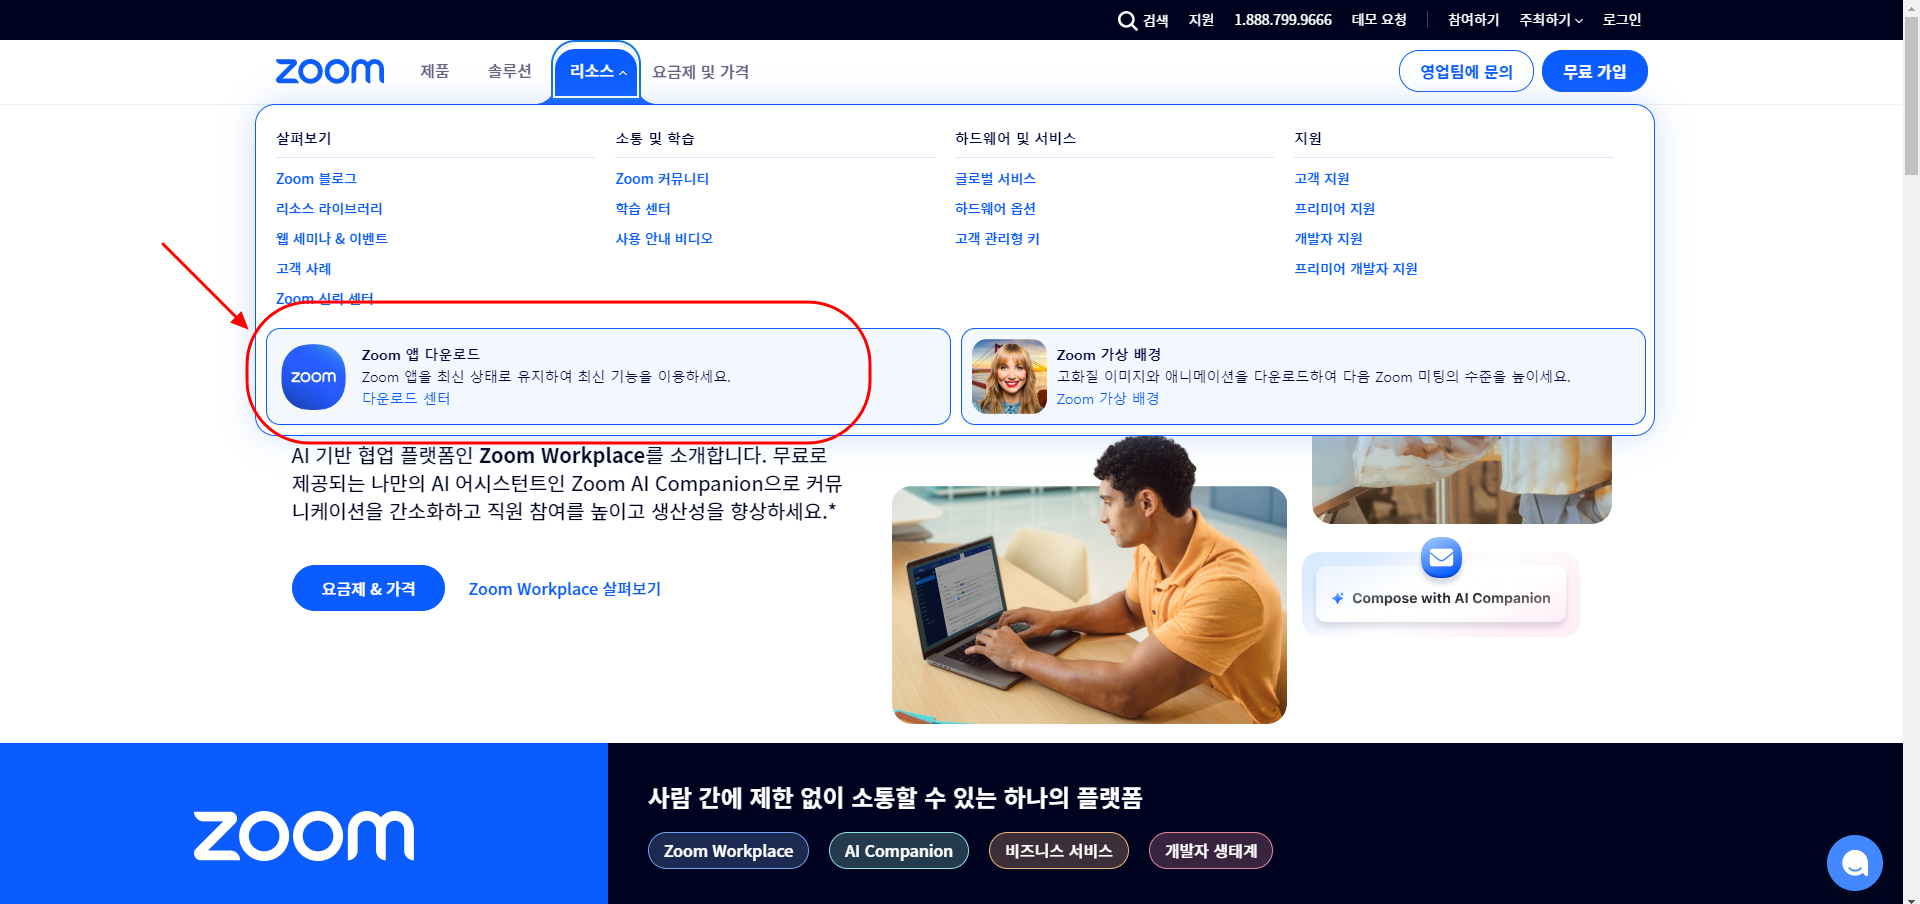Click the Compose with AI Companion card
Screen dimensions: 1920x904
point(1441,597)
